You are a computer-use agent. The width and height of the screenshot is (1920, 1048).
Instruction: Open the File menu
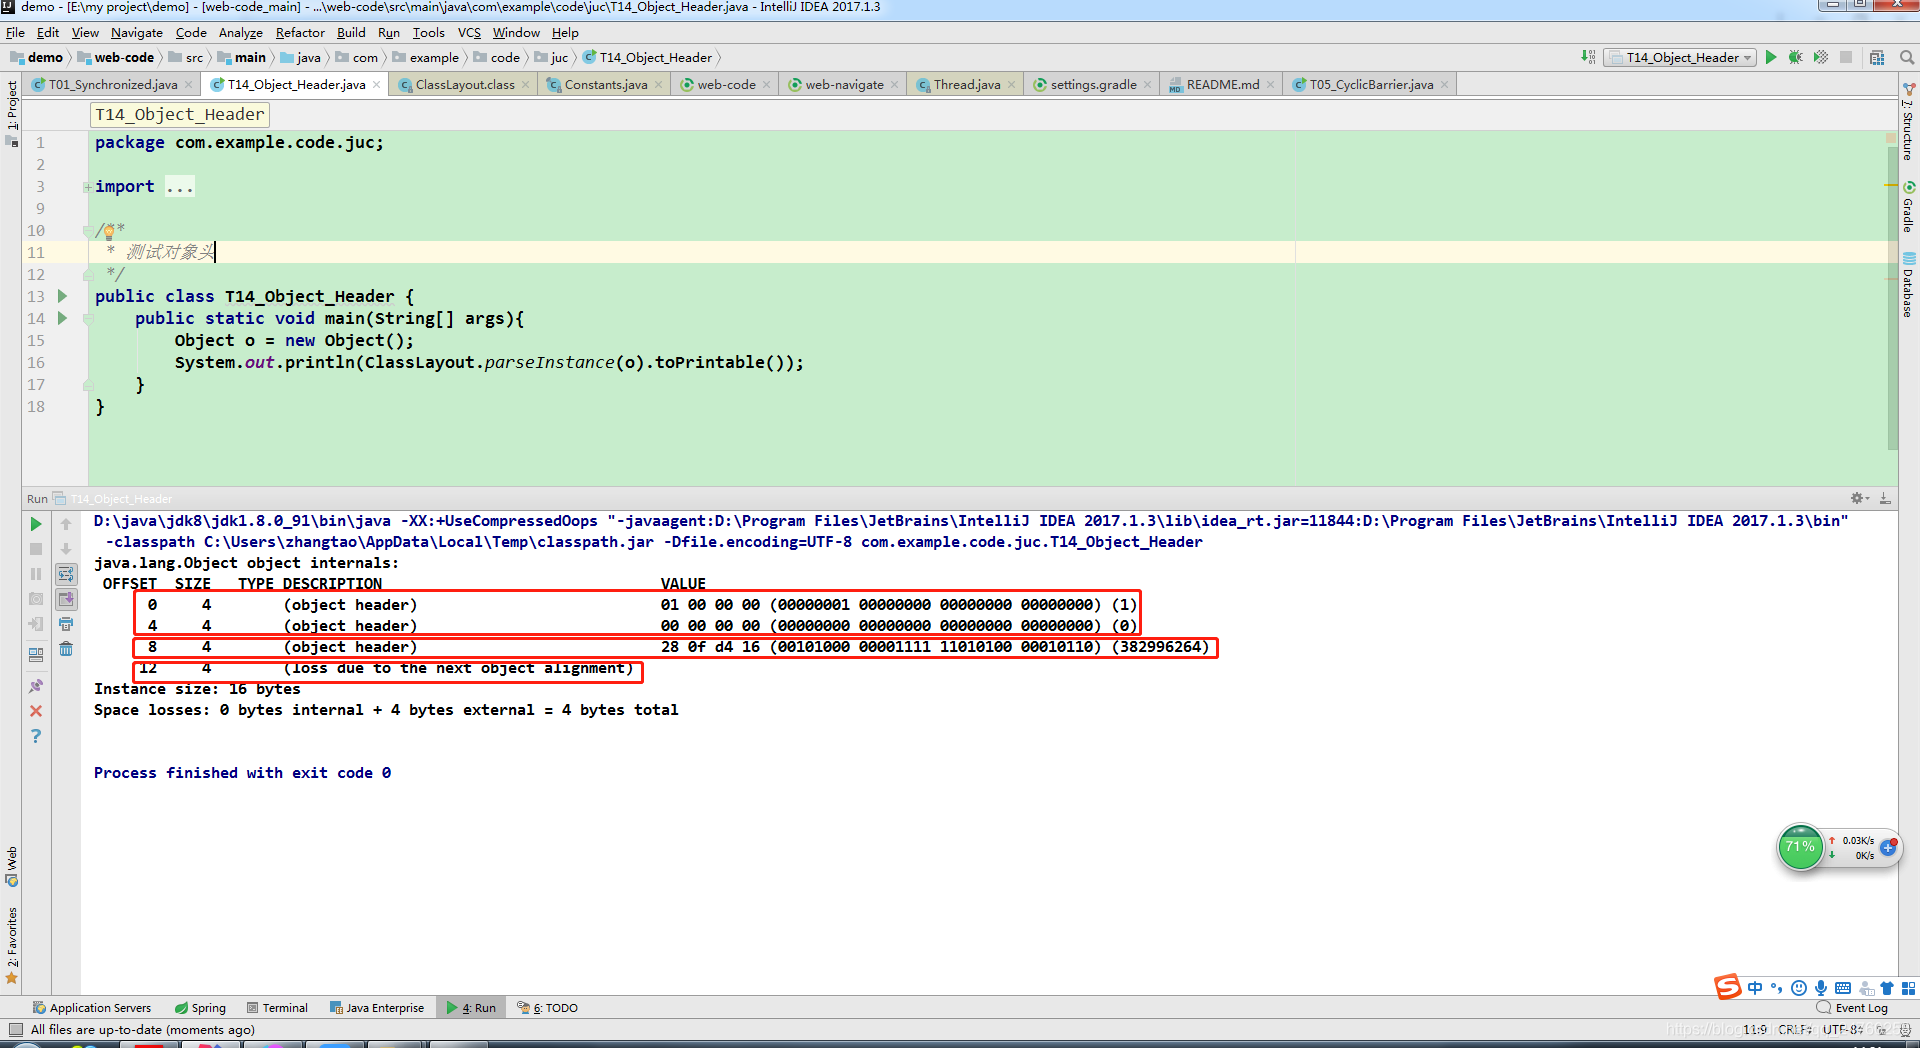click(x=15, y=32)
